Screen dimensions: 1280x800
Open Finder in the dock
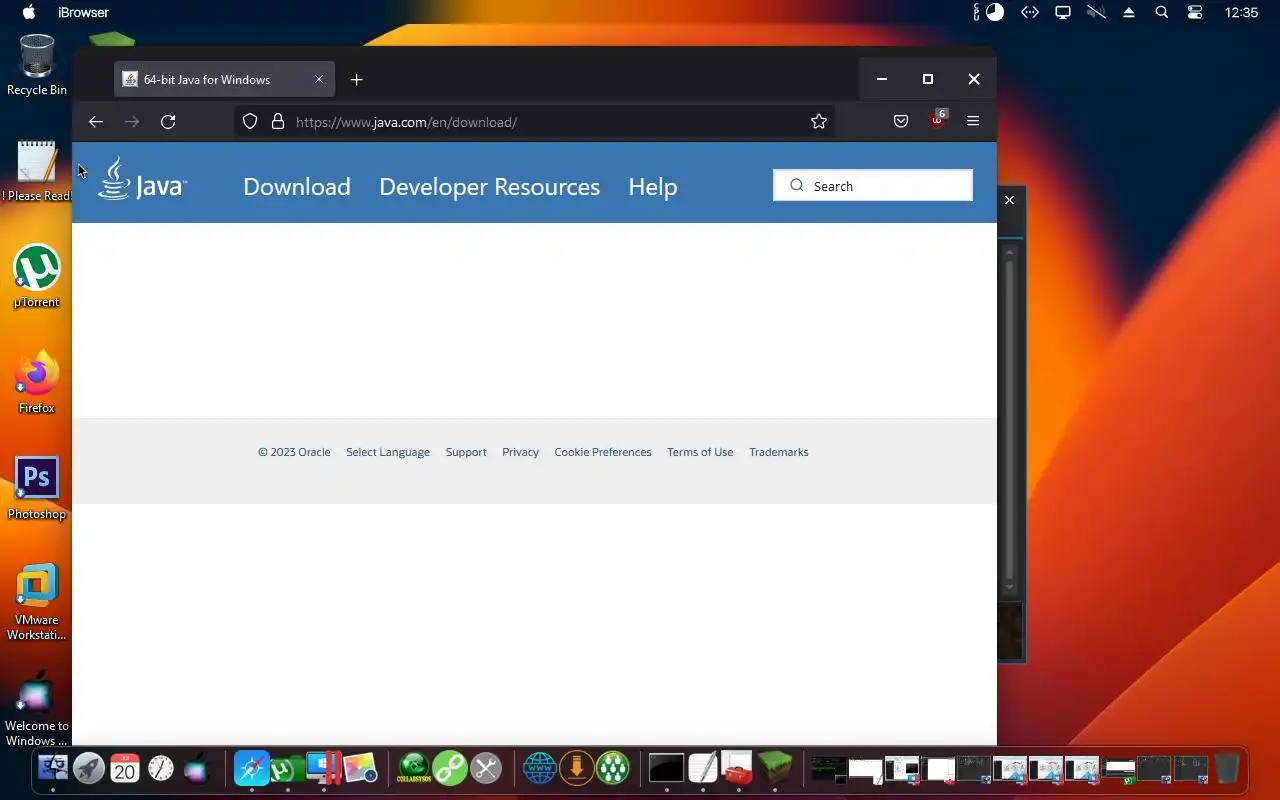click(x=53, y=768)
